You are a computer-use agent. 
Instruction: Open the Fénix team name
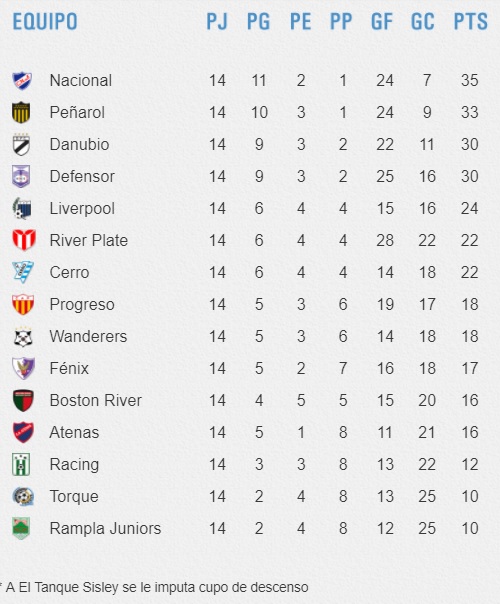(x=69, y=369)
